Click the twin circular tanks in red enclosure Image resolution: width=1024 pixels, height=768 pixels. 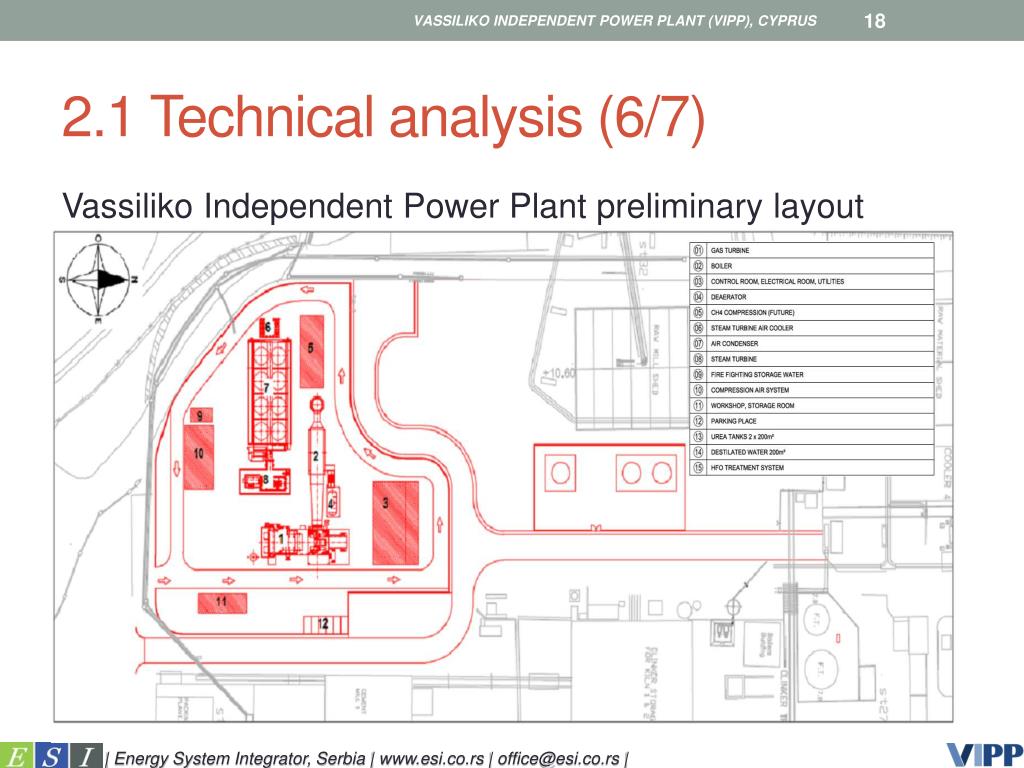(x=647, y=472)
